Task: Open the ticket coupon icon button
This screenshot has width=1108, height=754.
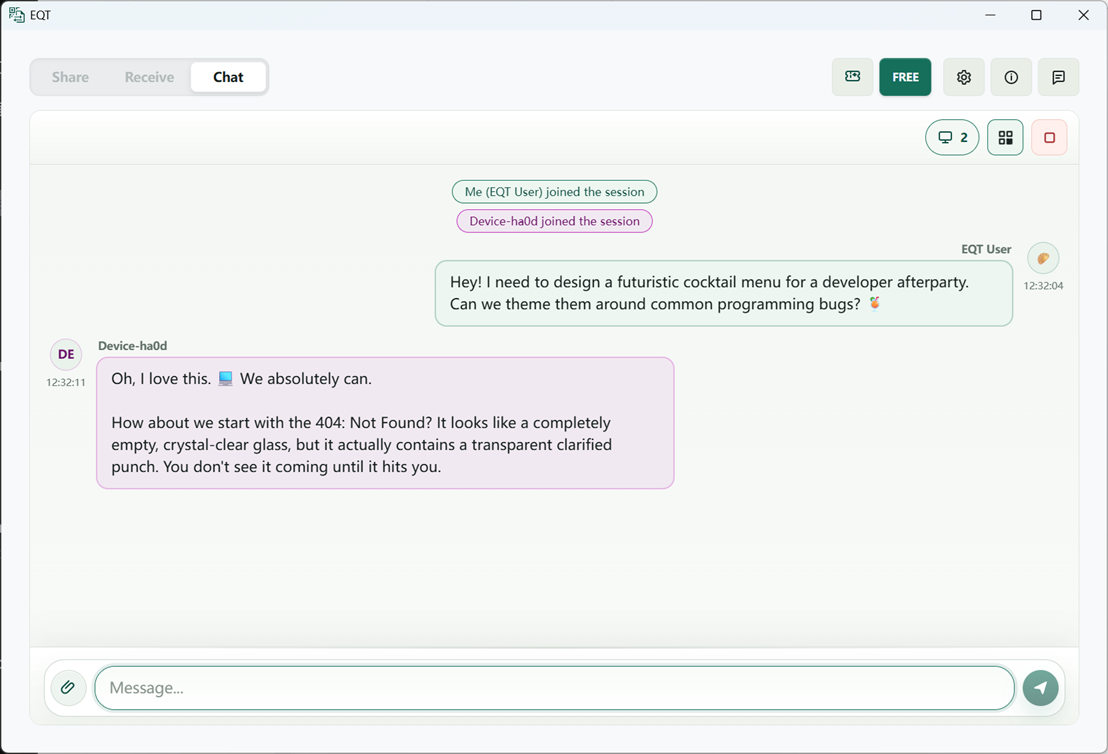Action: 853,77
